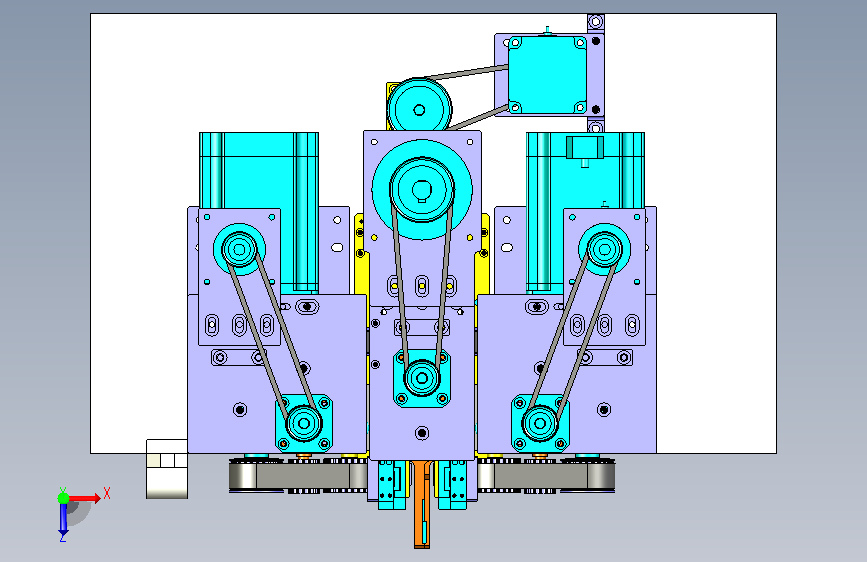Select the square cyan motor at top right
This screenshot has height=562, width=867.
[x=547, y=75]
